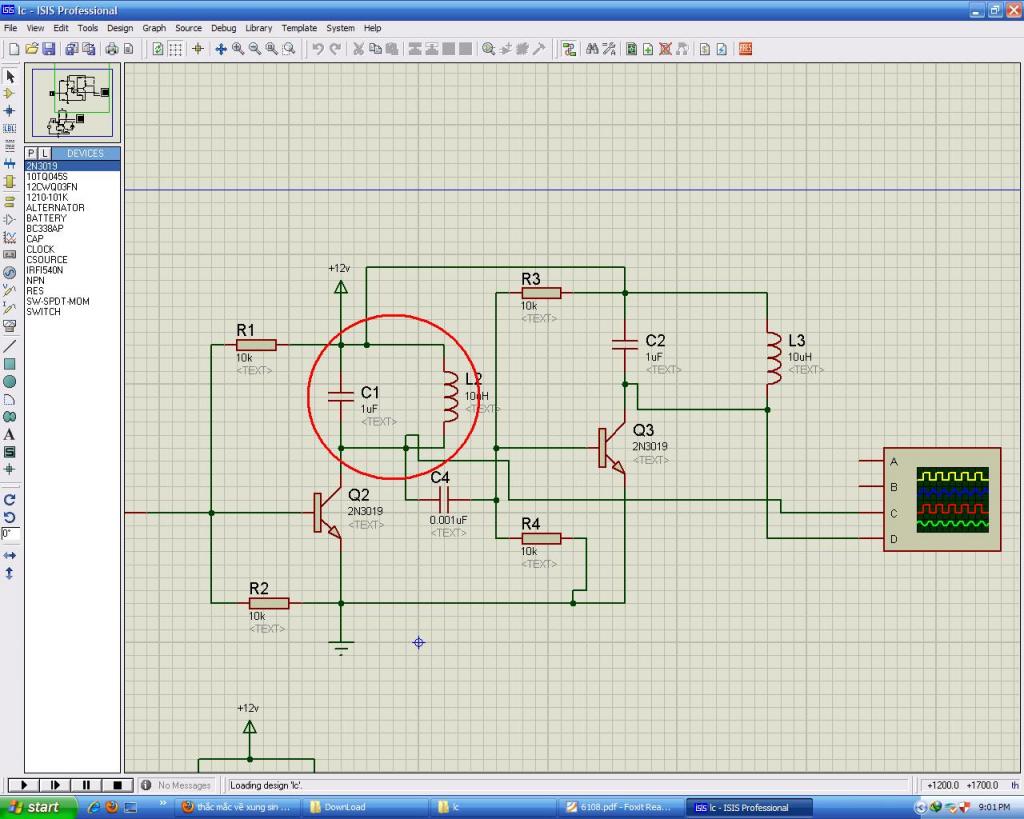Click the Rotate clockwise icon
The image size is (1024, 819).
click(10, 498)
